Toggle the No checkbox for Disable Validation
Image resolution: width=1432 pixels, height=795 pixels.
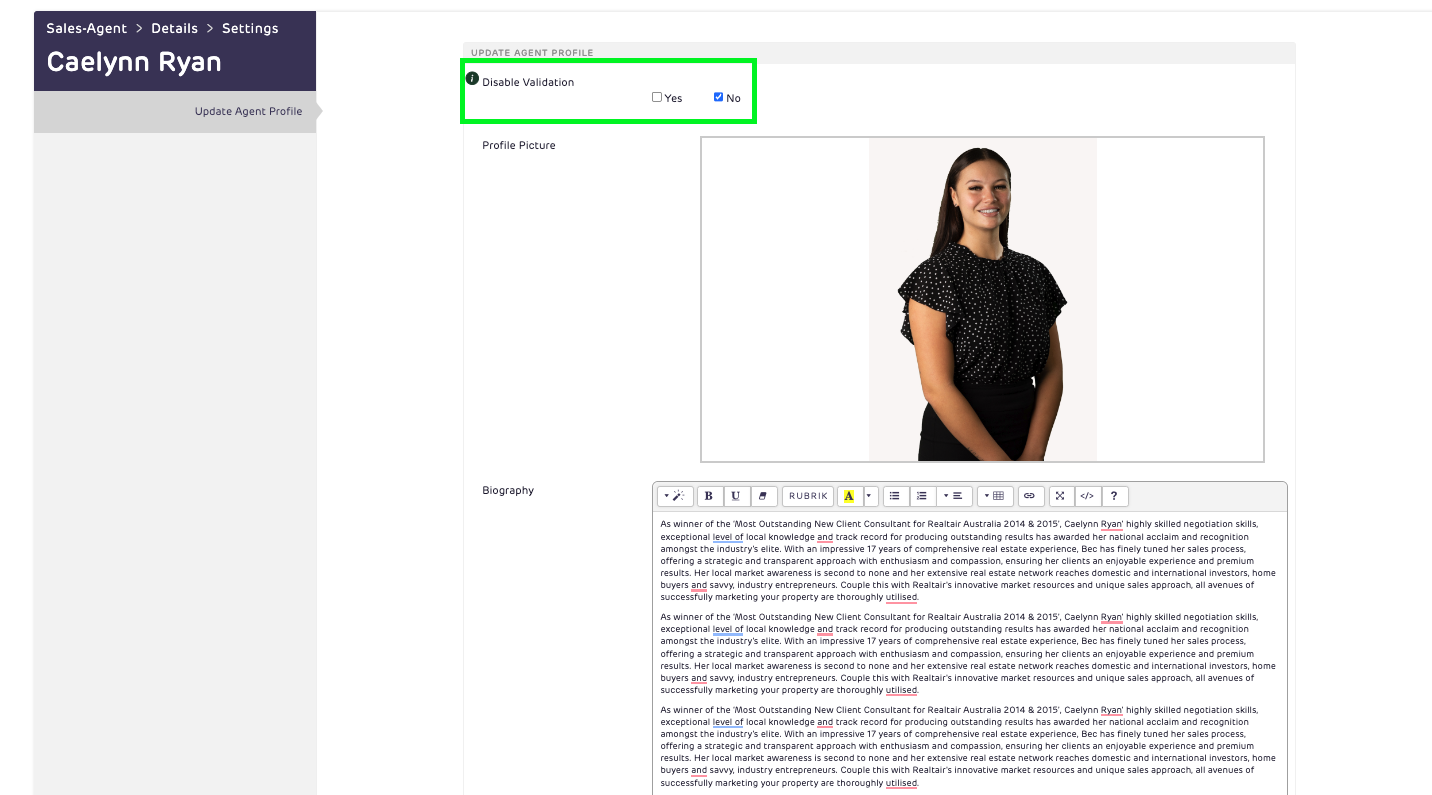click(x=718, y=97)
